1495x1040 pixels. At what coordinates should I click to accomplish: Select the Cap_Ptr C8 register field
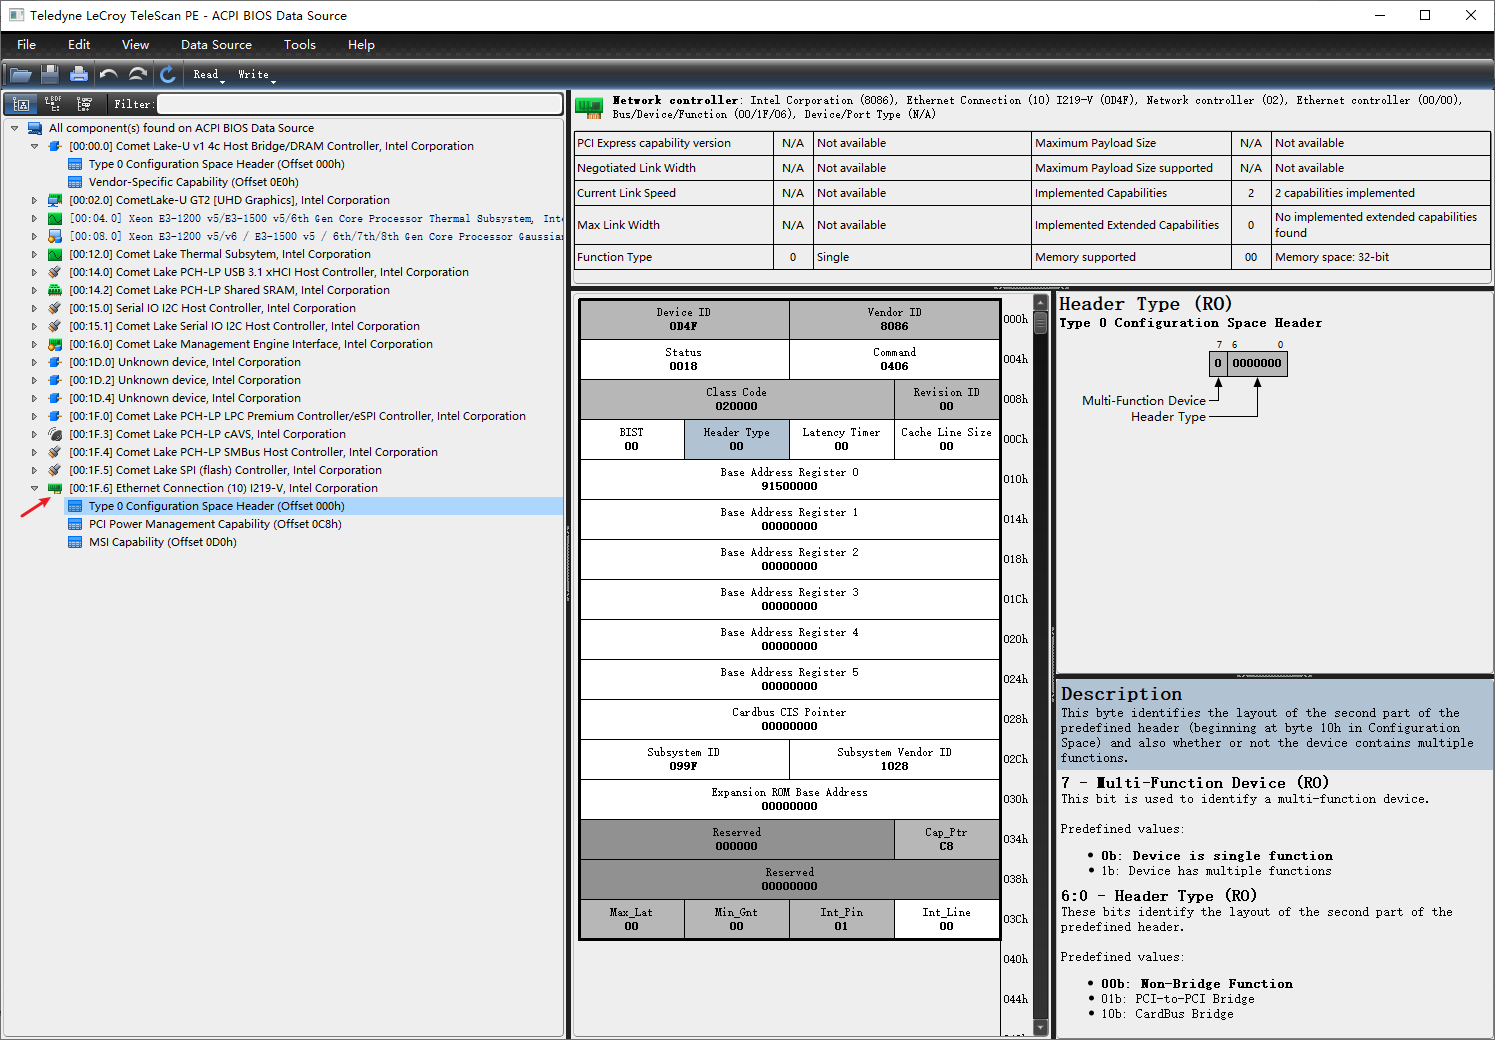(947, 839)
